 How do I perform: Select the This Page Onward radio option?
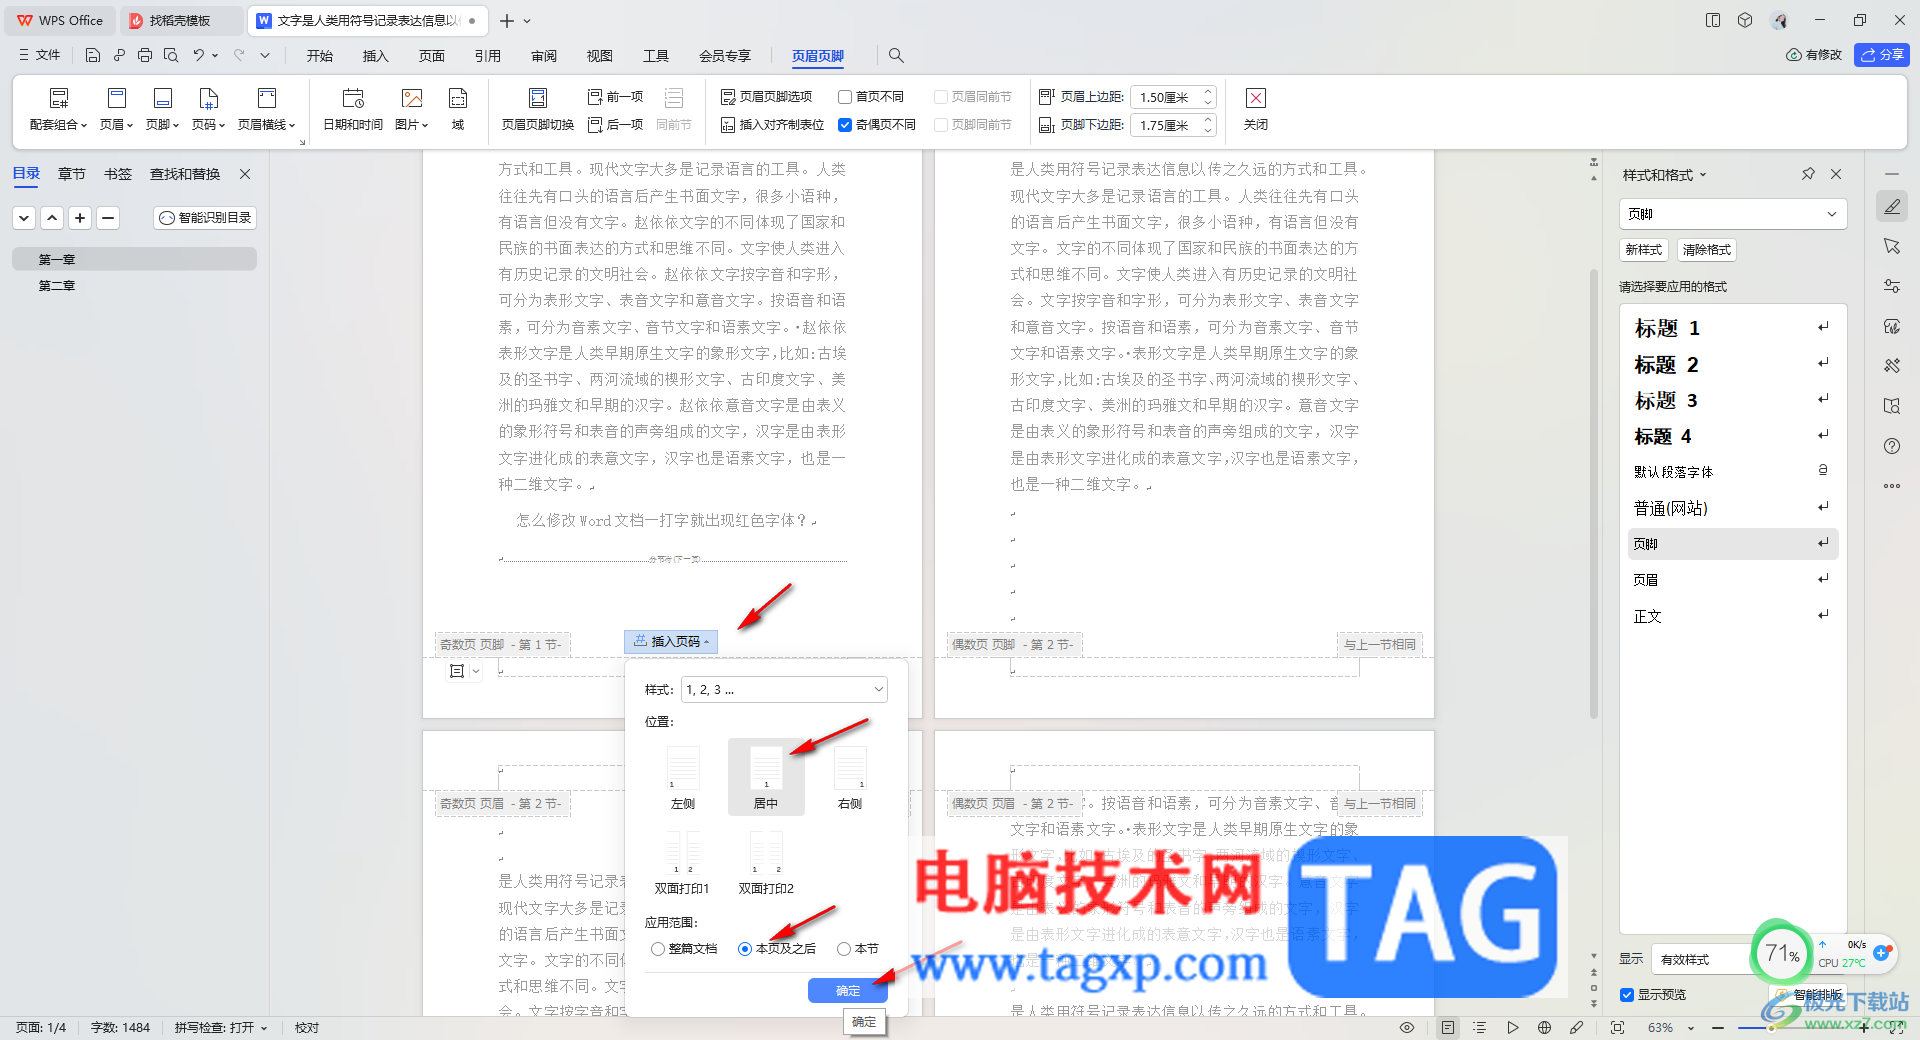click(x=745, y=949)
